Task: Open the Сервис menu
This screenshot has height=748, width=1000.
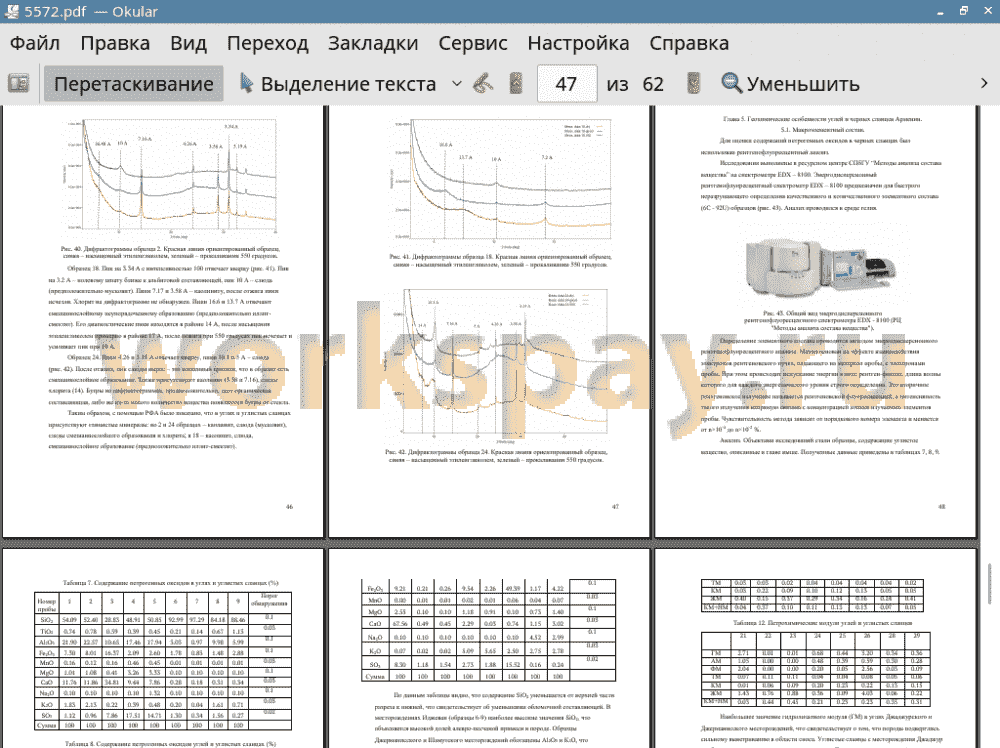Action: click(x=473, y=43)
